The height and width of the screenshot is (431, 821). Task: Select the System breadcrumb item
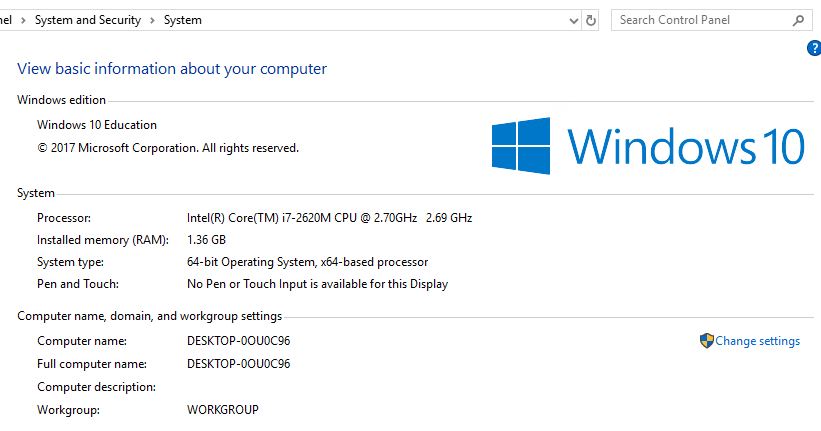183,20
